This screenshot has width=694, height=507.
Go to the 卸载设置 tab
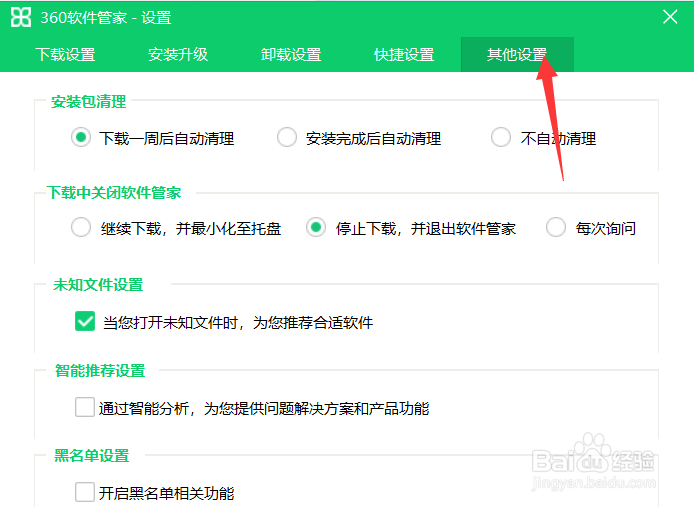pyautogui.click(x=291, y=54)
